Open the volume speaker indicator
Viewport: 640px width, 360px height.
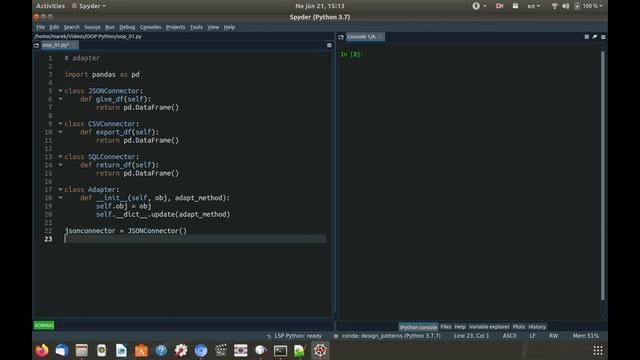(x=565, y=6)
